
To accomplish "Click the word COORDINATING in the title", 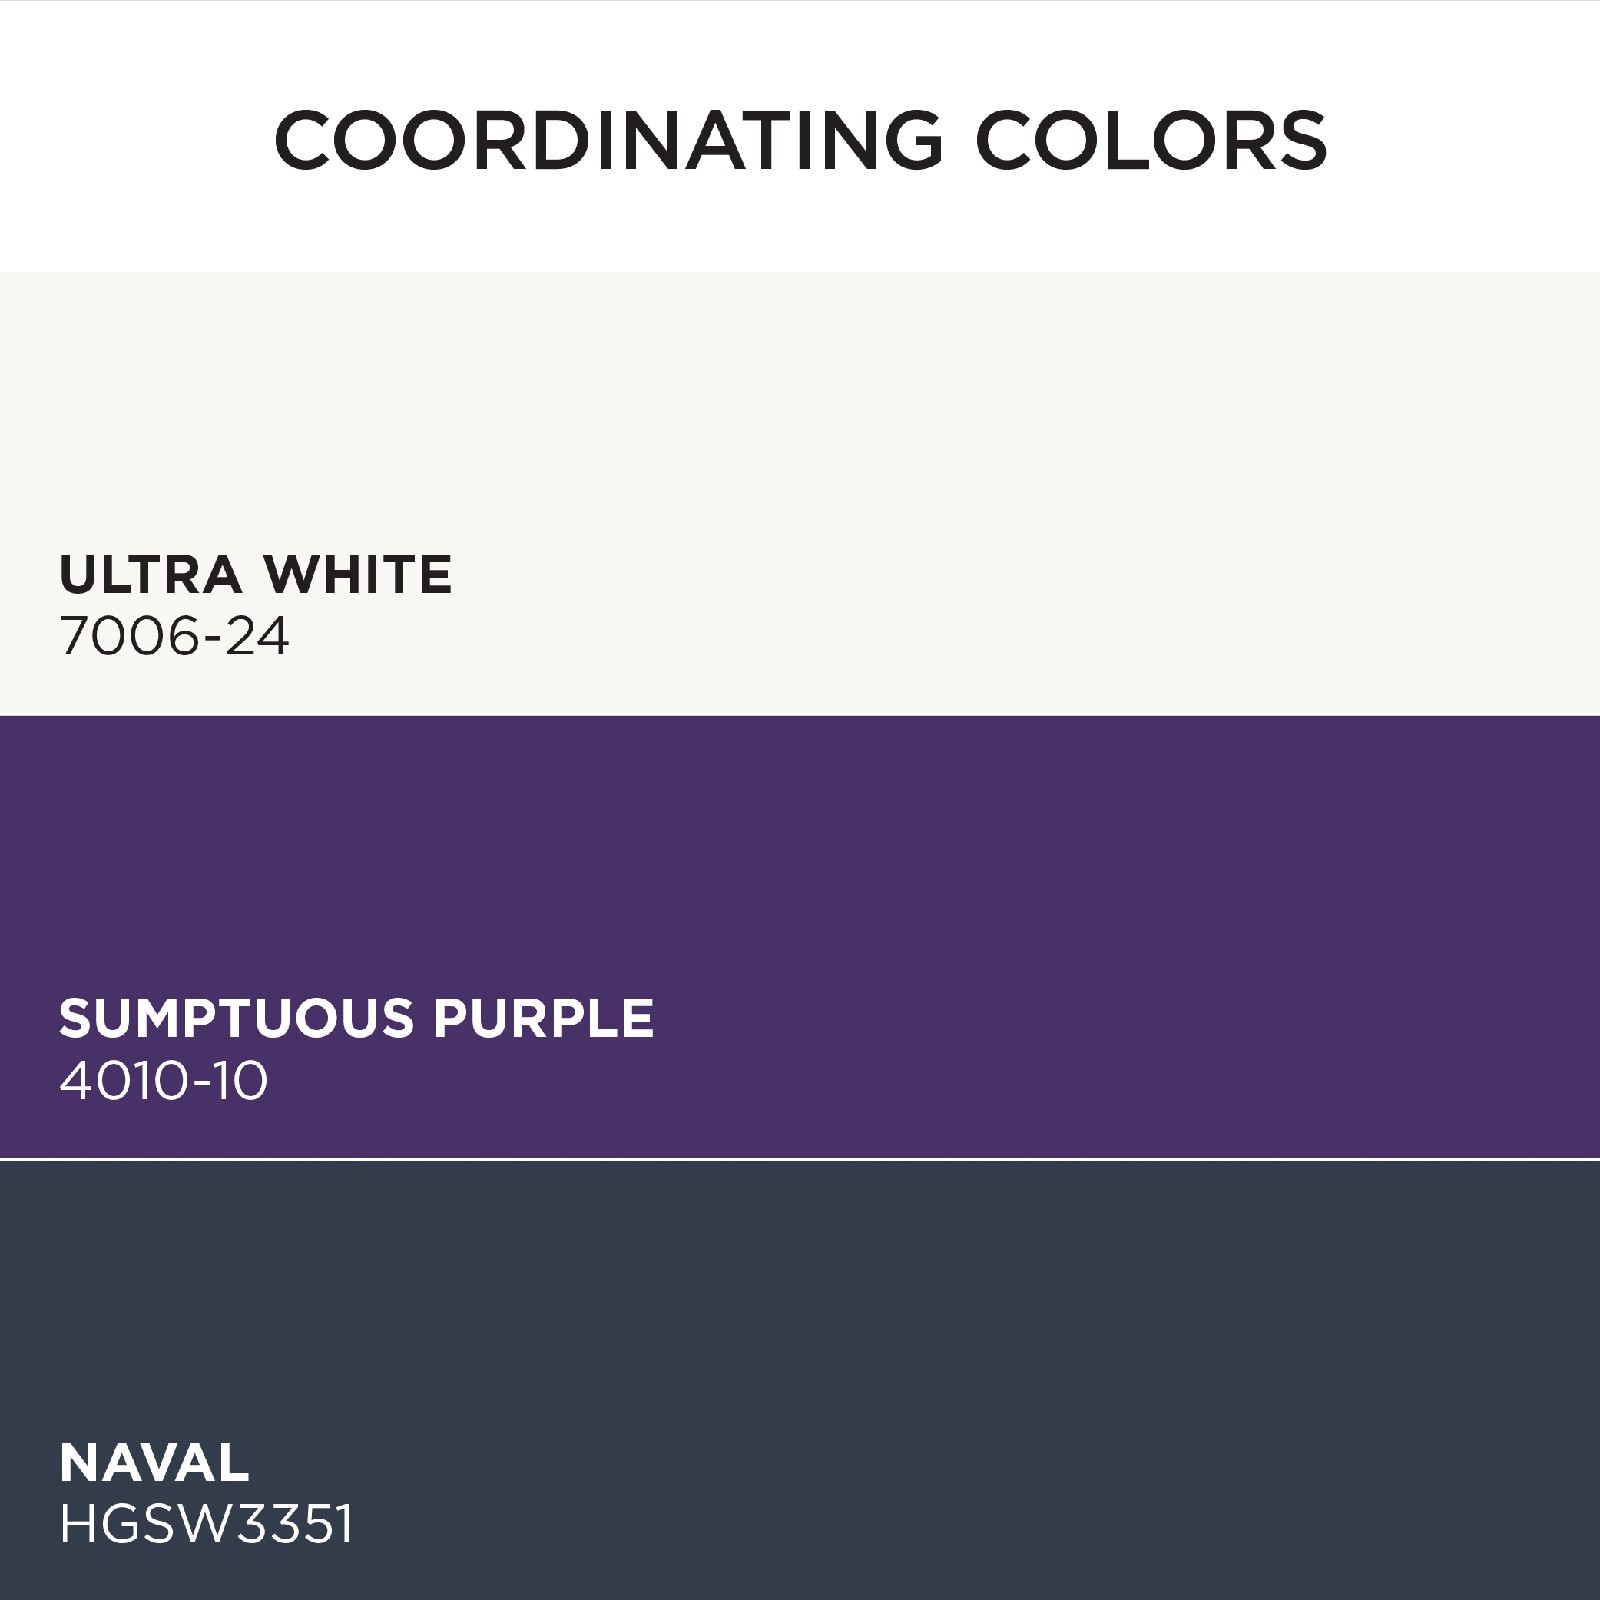I will (608, 140).
